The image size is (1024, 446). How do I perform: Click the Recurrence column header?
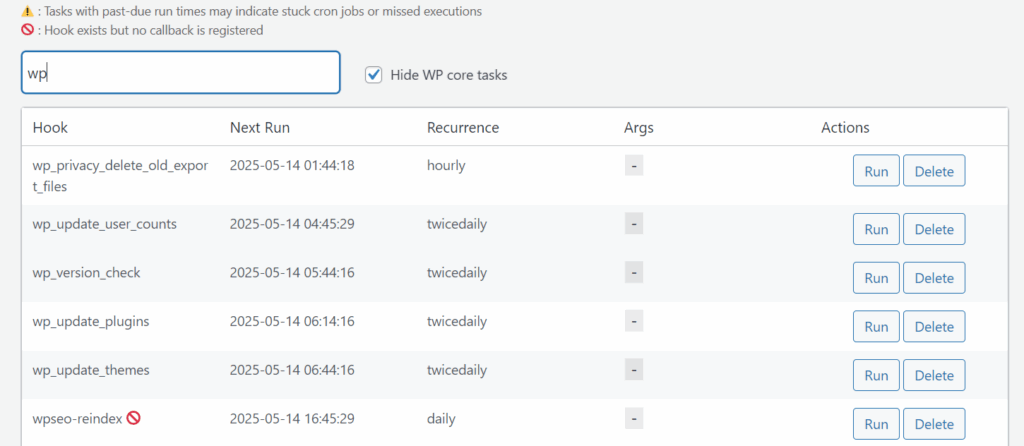pos(462,128)
